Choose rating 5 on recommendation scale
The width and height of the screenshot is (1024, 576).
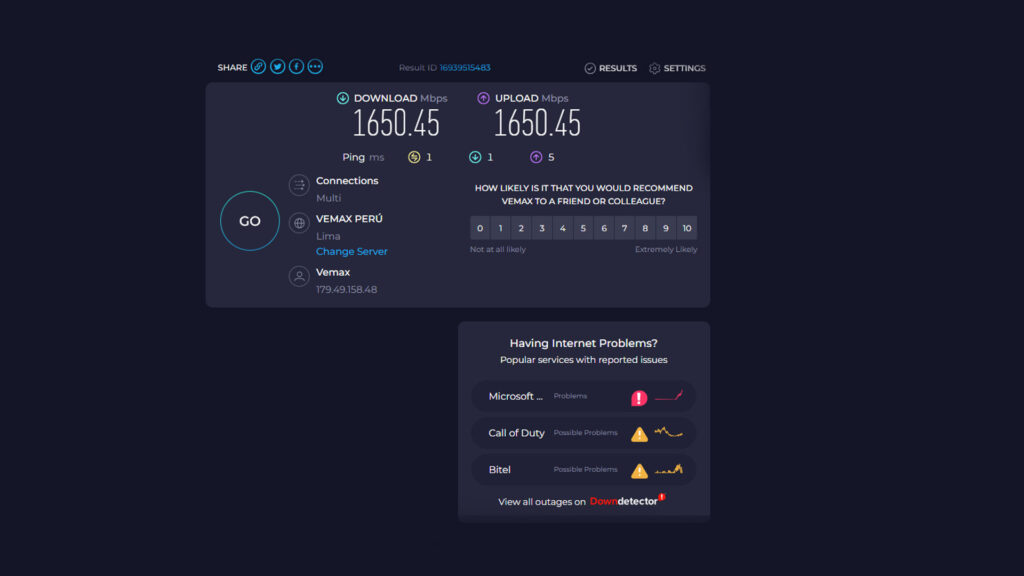pyautogui.click(x=583, y=228)
